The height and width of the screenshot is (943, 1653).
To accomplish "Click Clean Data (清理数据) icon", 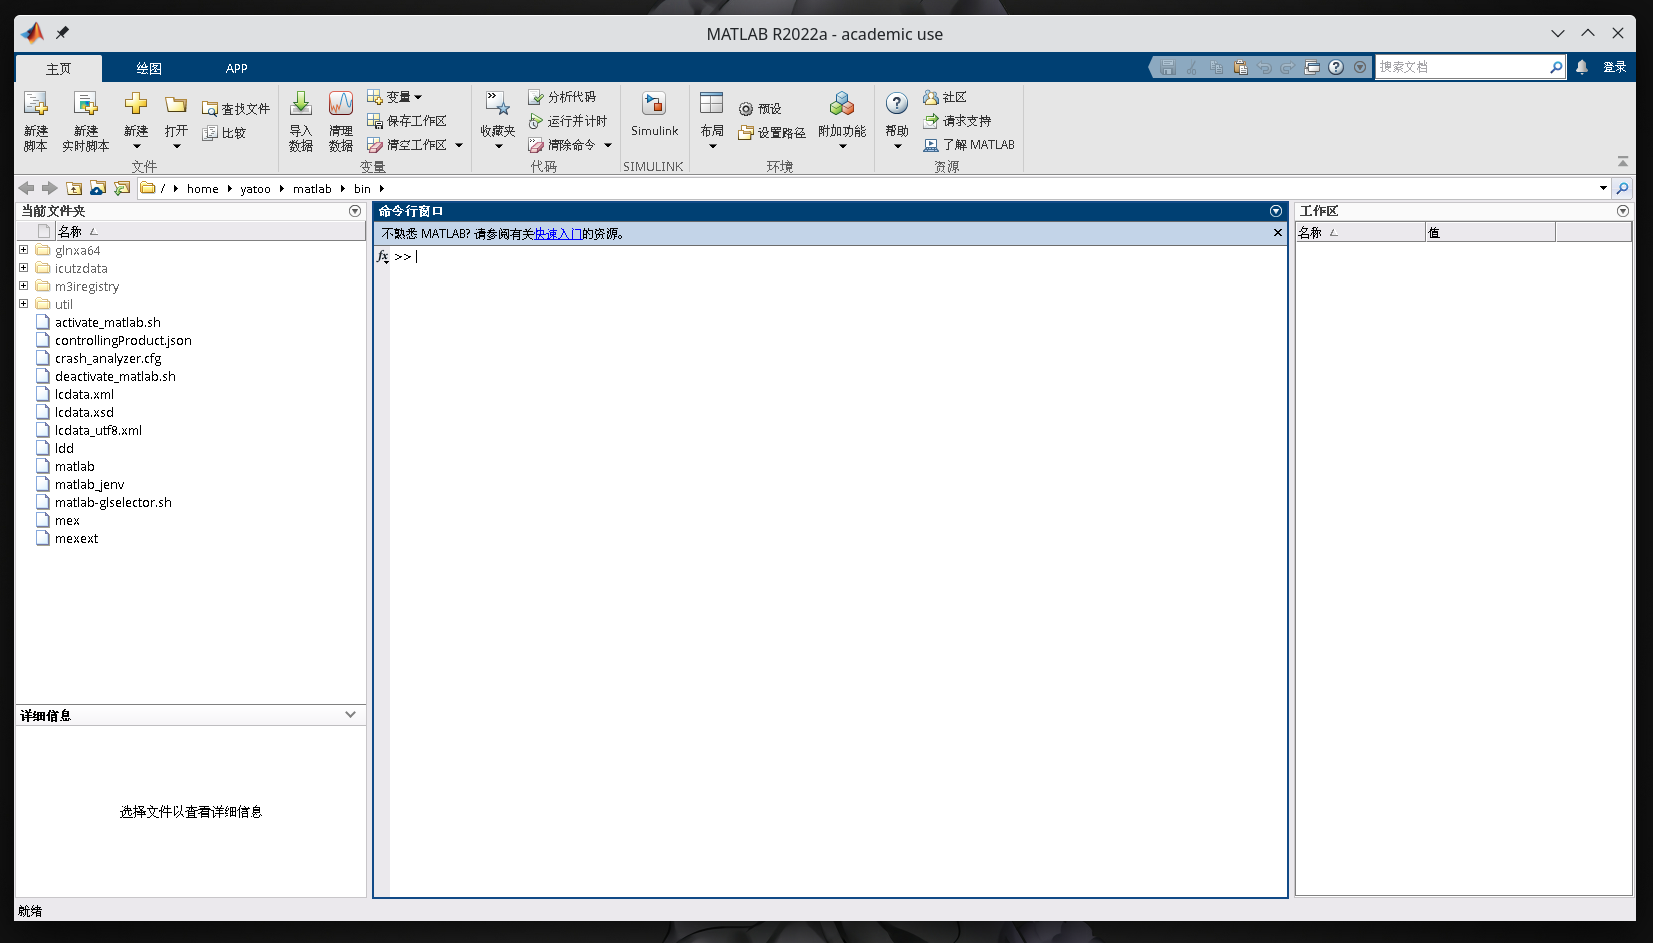I will [341, 104].
